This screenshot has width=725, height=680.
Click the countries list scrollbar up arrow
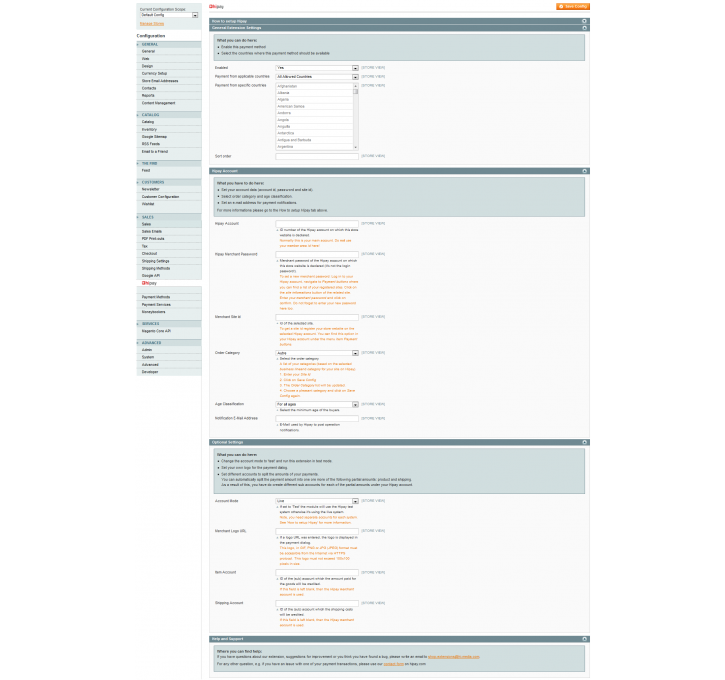[356, 86]
